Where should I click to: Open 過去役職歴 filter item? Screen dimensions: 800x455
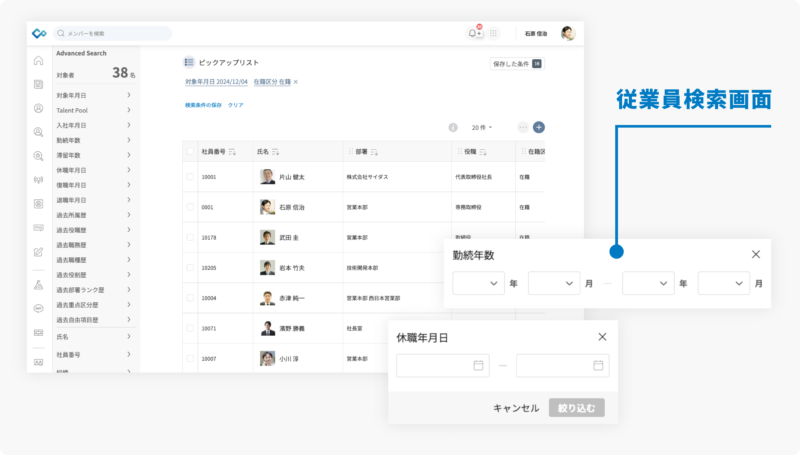(93, 230)
